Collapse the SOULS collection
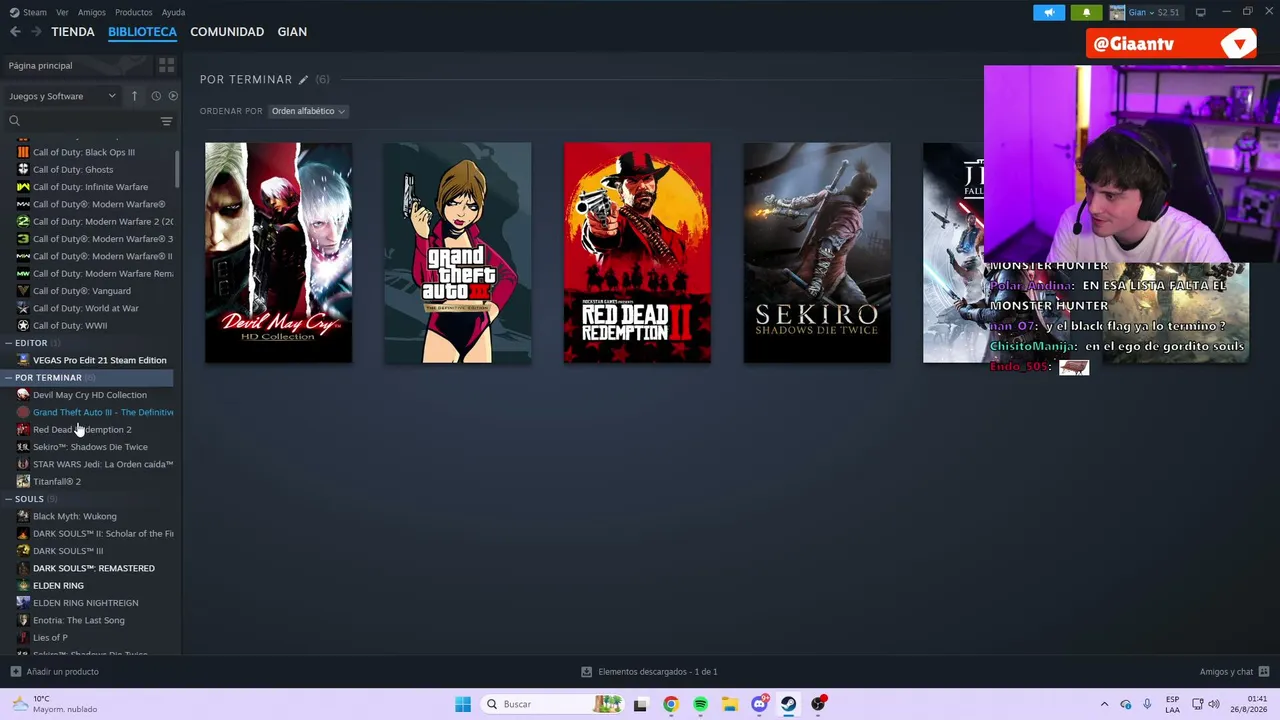 coord(8,499)
